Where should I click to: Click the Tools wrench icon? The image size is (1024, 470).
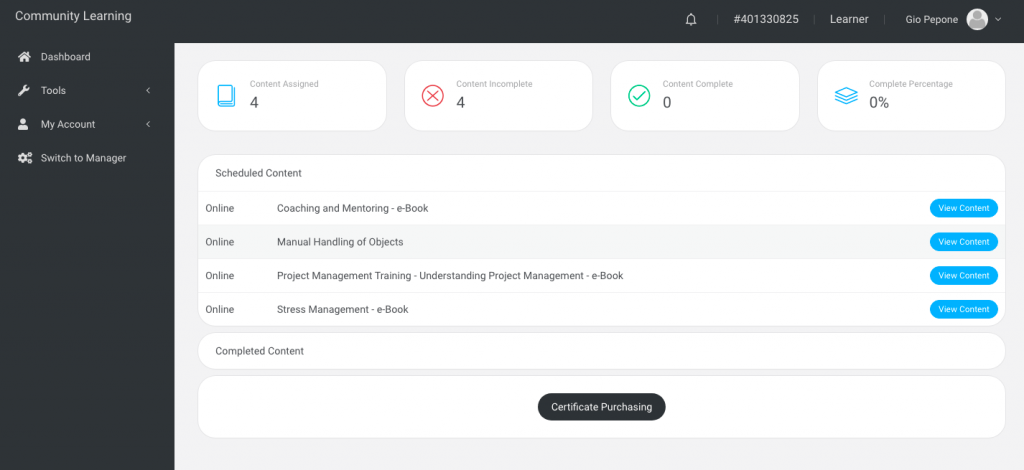coord(25,91)
